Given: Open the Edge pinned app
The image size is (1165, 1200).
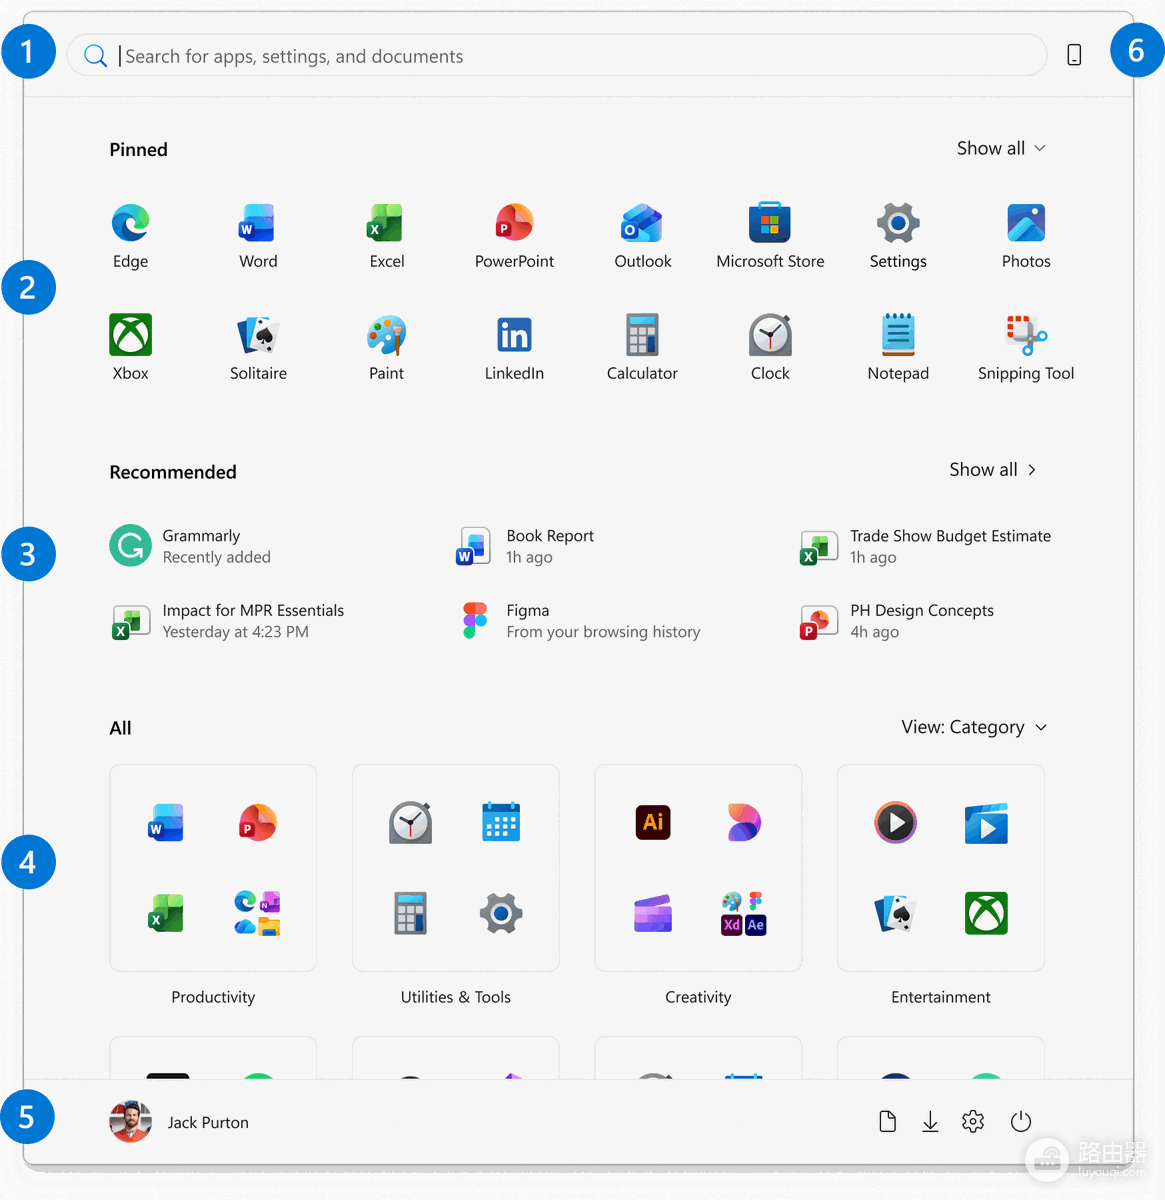Looking at the screenshot, I should (x=130, y=236).
